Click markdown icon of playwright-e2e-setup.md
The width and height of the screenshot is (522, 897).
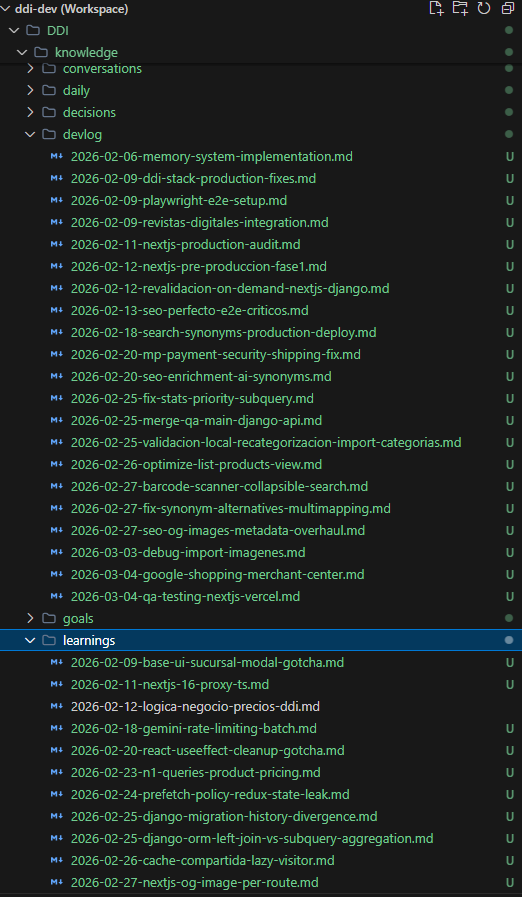[x=57, y=200]
